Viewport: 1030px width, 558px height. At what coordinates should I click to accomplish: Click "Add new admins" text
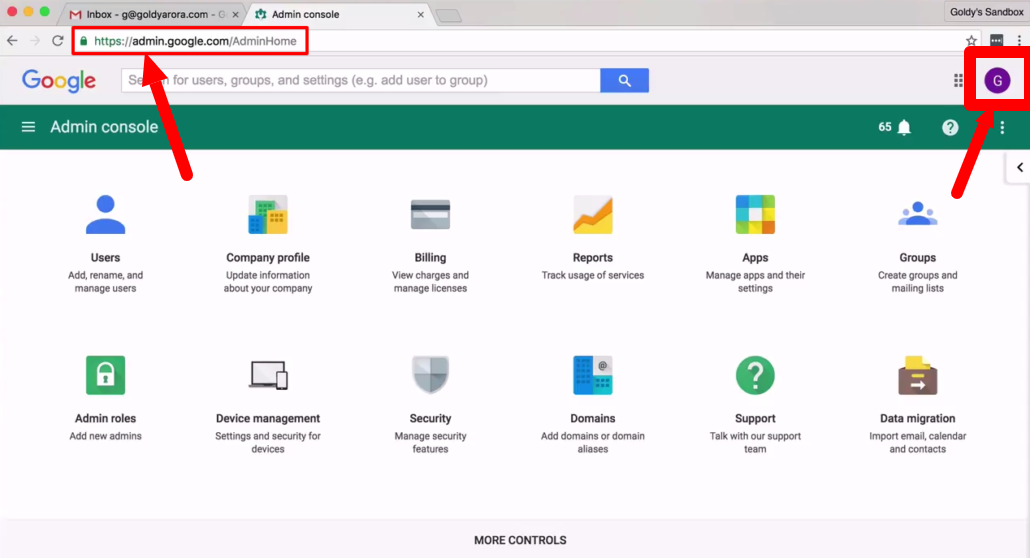[x=105, y=436]
